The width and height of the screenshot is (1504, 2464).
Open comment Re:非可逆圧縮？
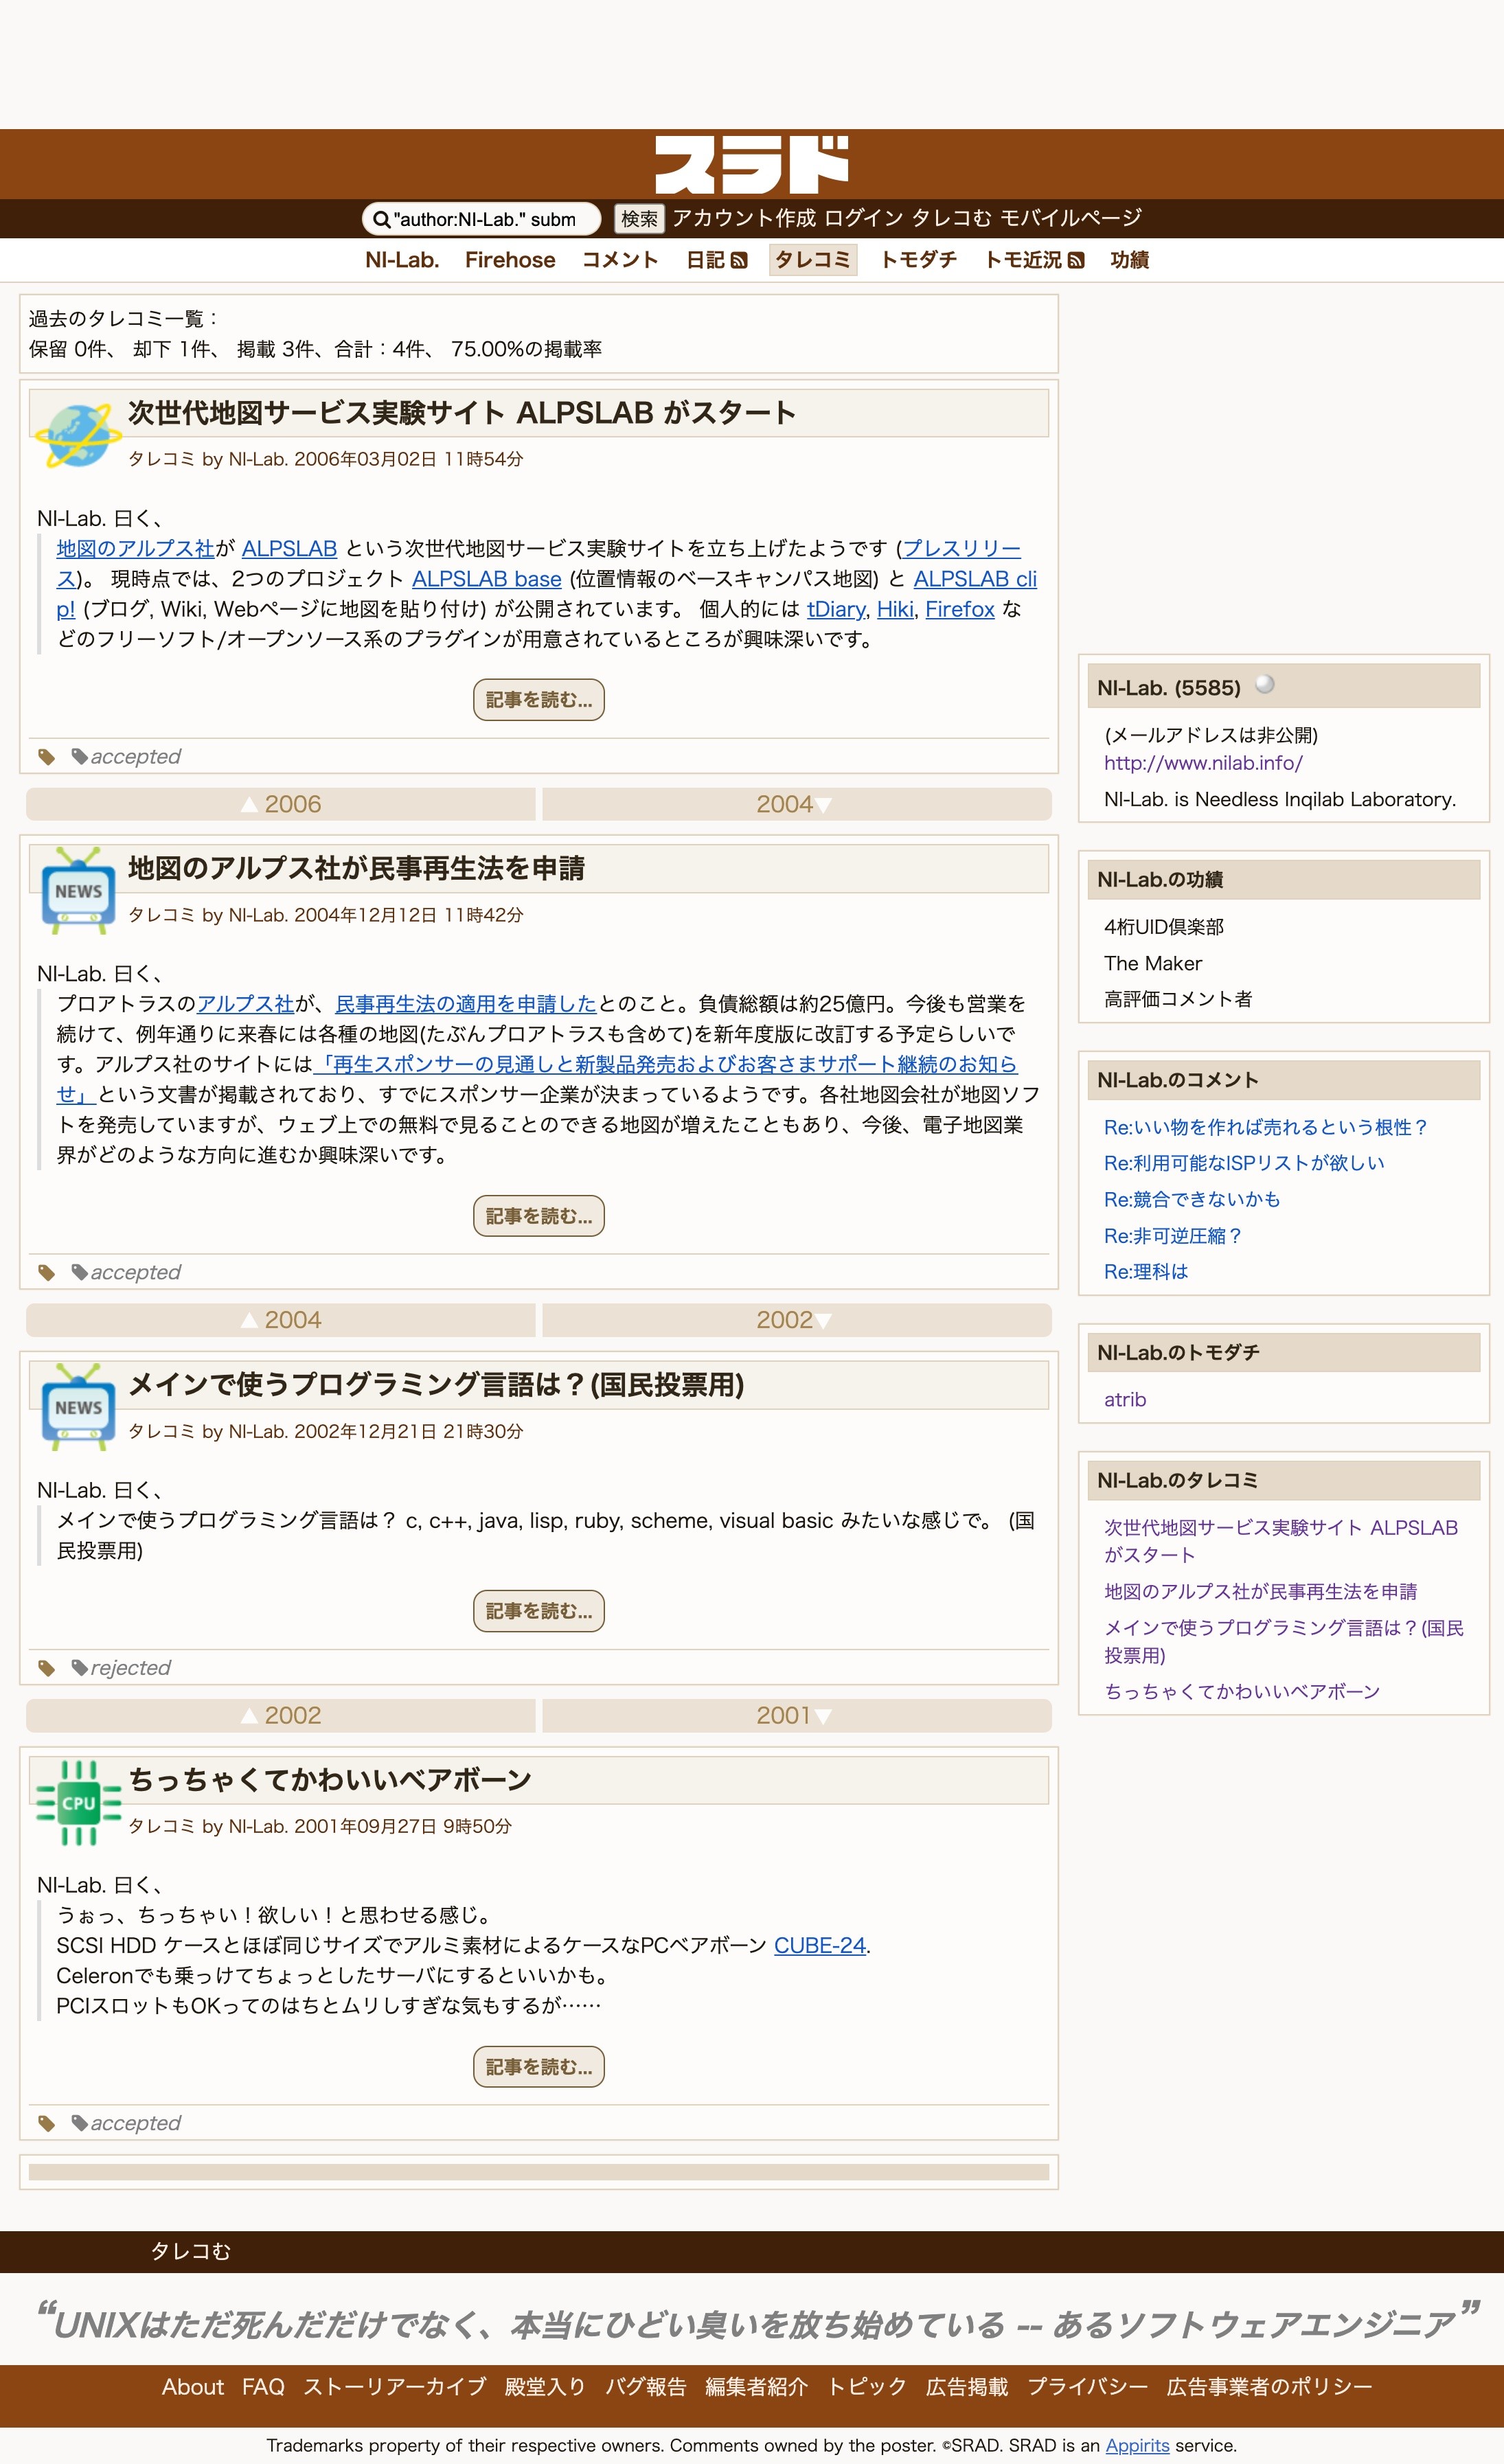[1173, 1236]
